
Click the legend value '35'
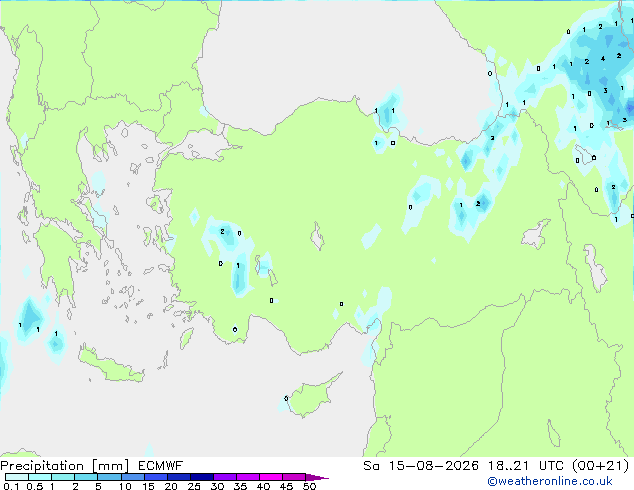pos(240,486)
